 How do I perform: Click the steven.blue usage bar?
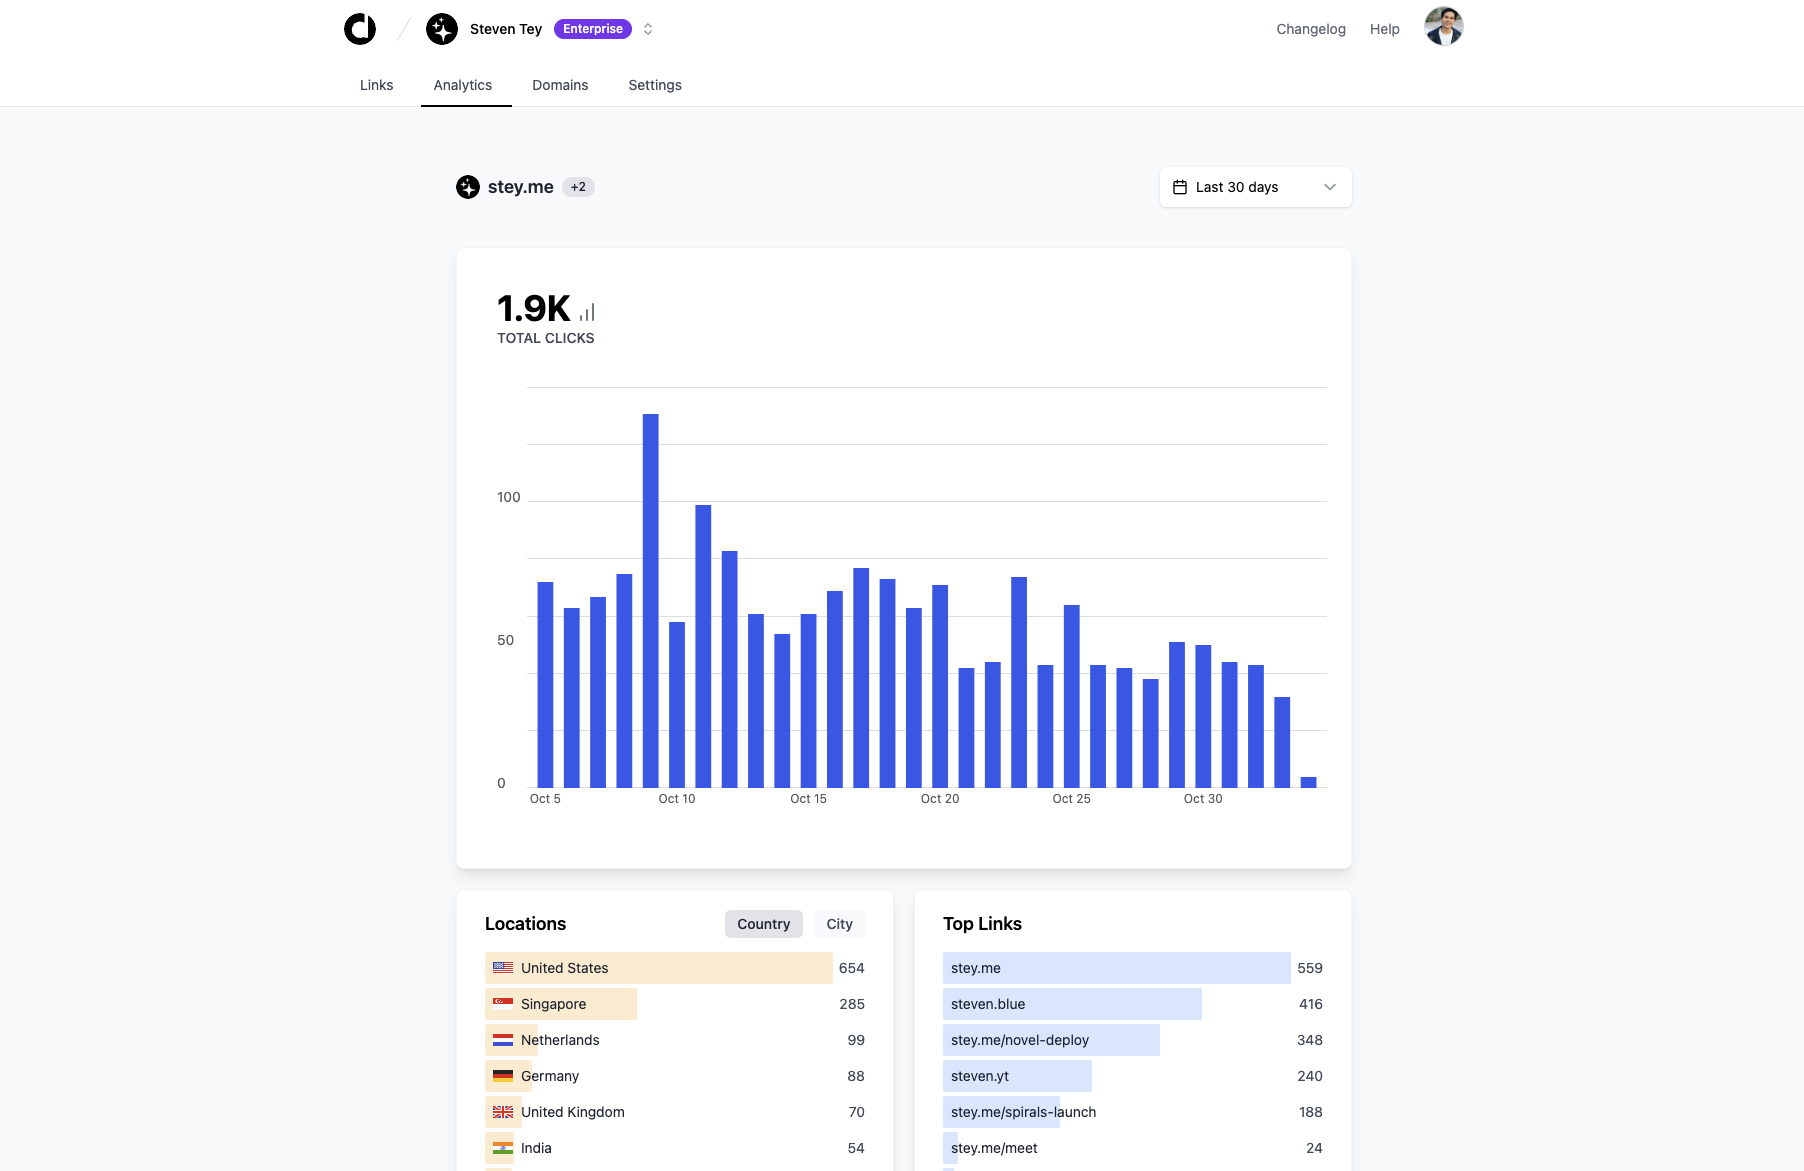pos(1072,1003)
